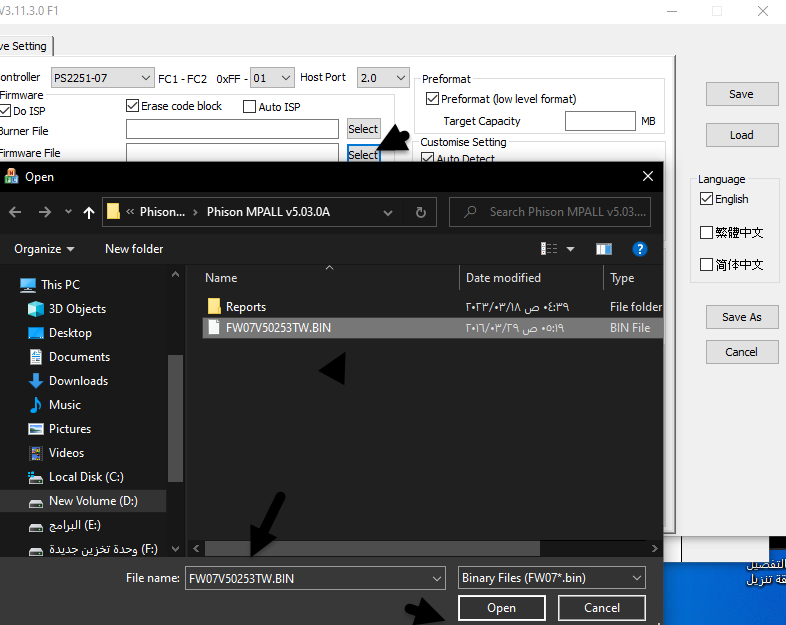Sort by the Name column header
This screenshot has height=625, width=786.
[221, 278]
